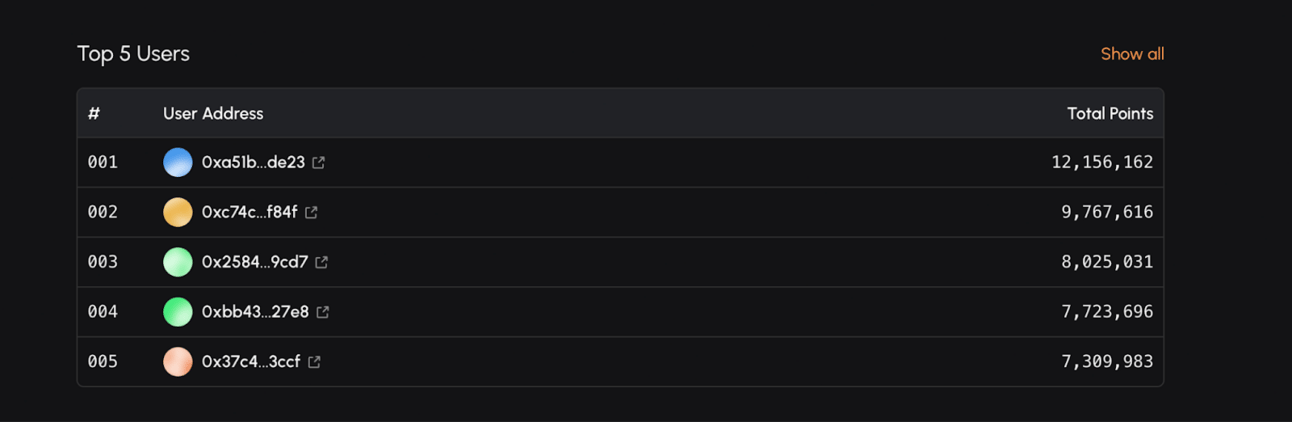
Task: Click bright green avatar of rank 004
Action: pyautogui.click(x=178, y=312)
